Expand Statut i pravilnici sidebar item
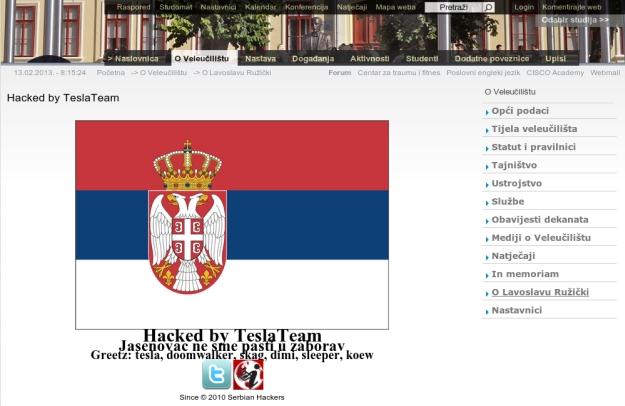 pyautogui.click(x=533, y=147)
